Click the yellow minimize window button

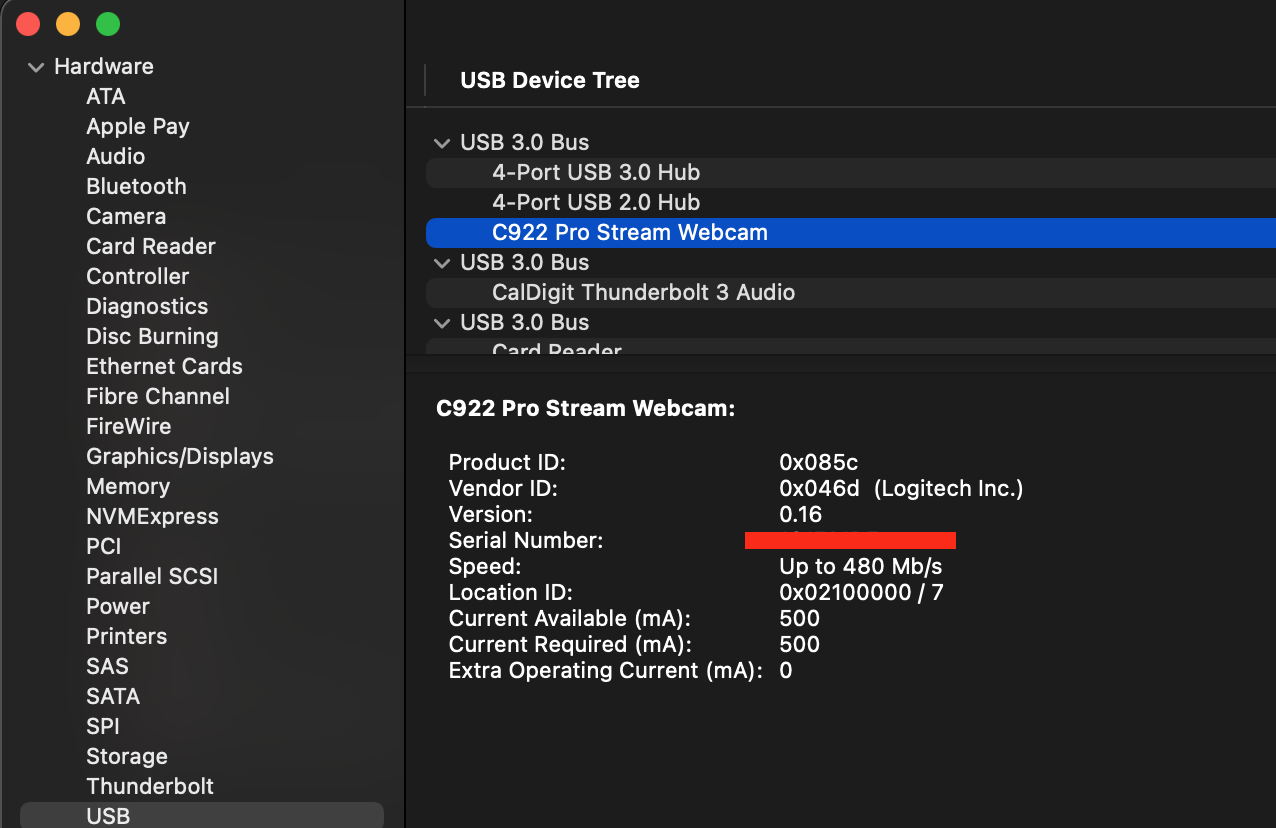68,24
